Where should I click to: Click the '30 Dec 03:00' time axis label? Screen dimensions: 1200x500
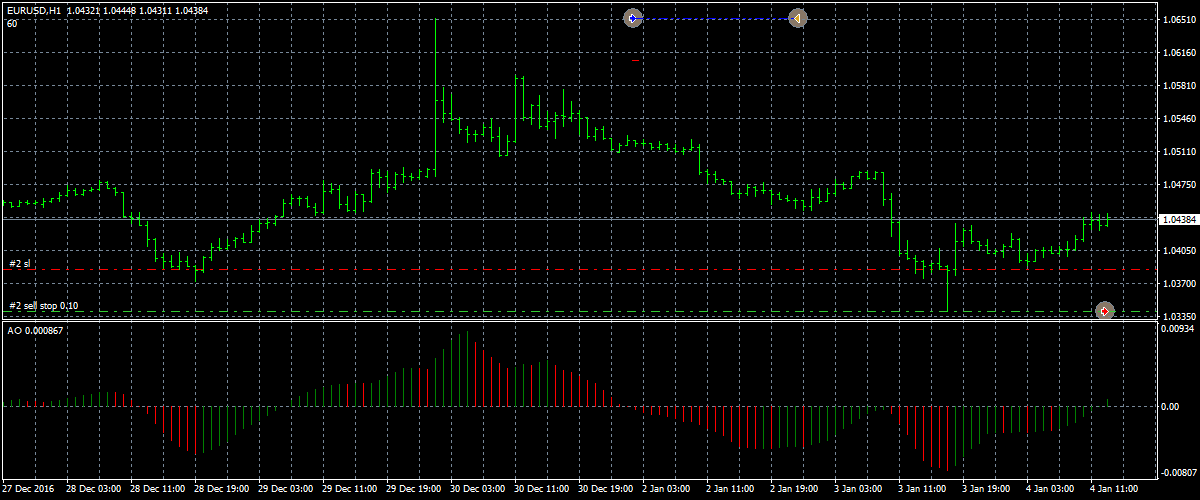pyautogui.click(x=476, y=491)
